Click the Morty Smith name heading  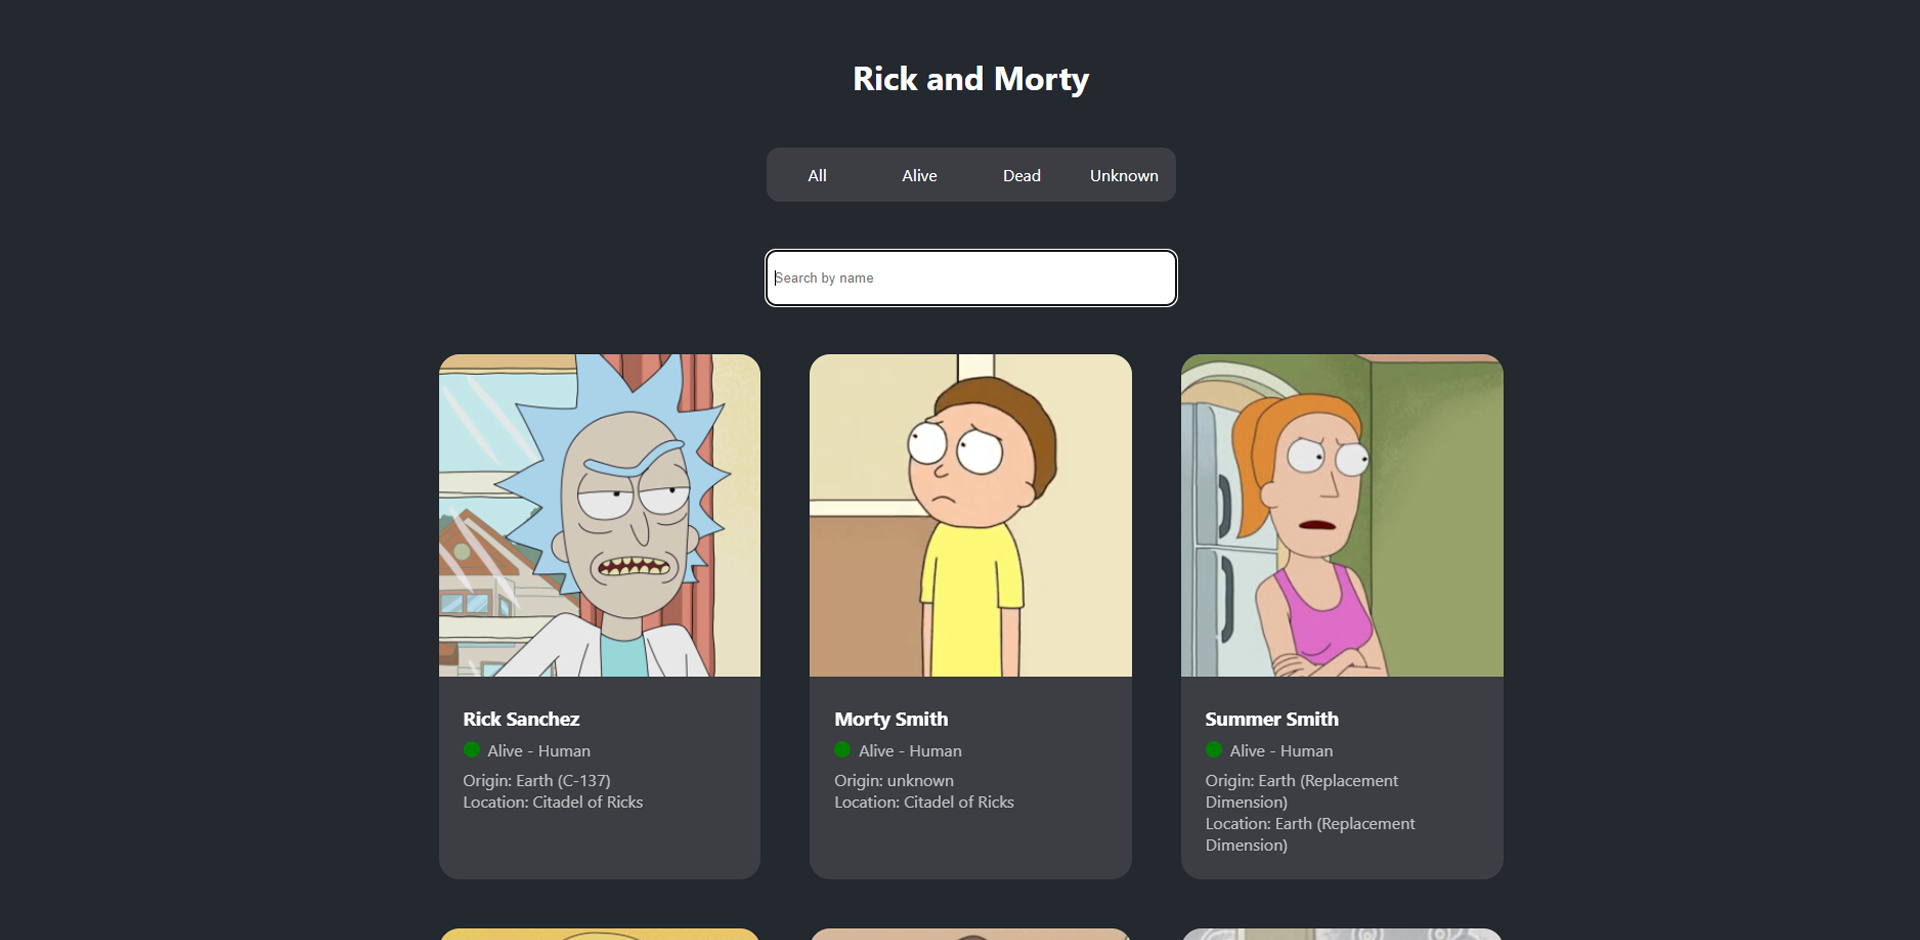pos(891,719)
